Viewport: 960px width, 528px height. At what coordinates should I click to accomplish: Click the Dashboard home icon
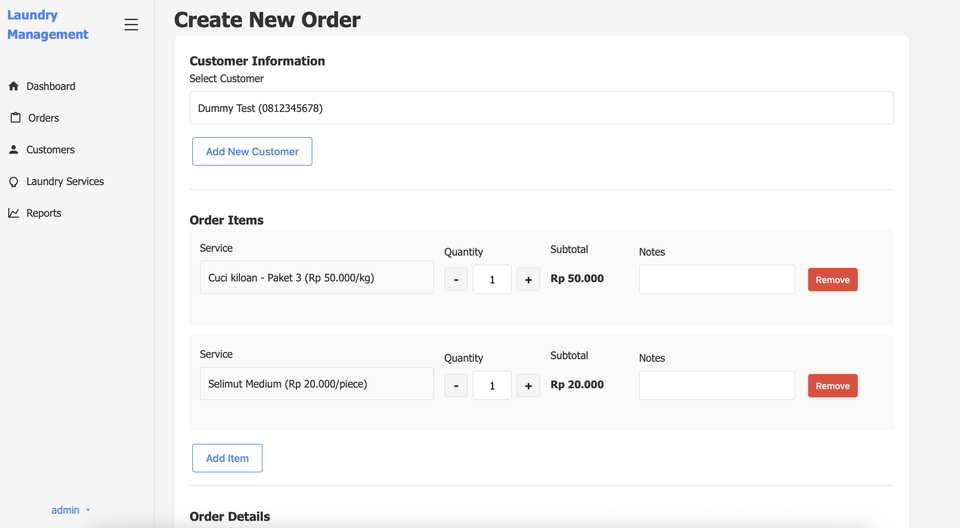click(14, 87)
